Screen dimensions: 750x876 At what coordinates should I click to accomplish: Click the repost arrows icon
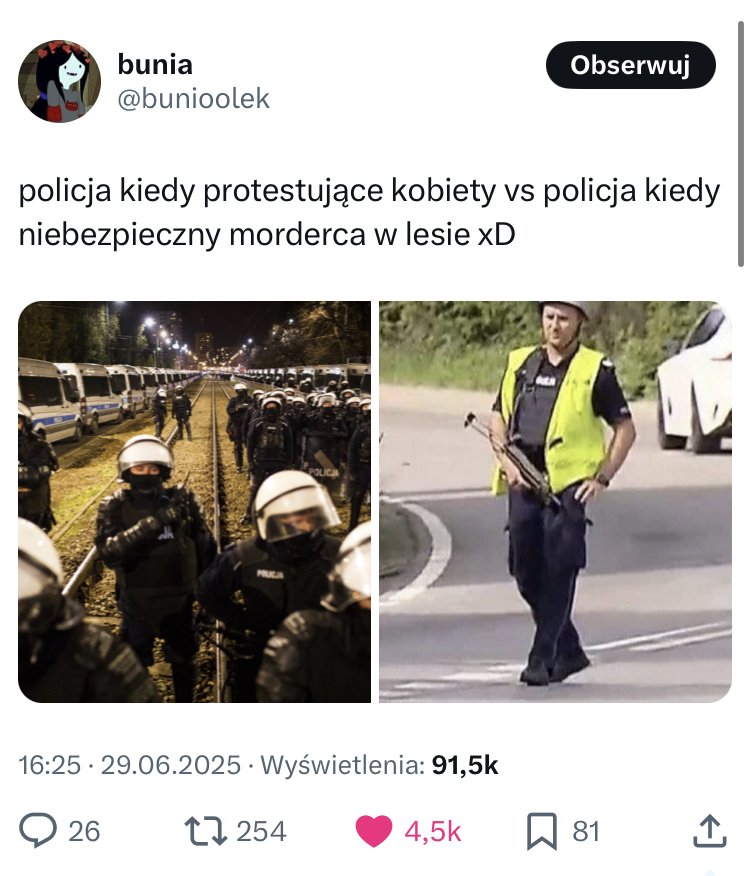coord(205,831)
